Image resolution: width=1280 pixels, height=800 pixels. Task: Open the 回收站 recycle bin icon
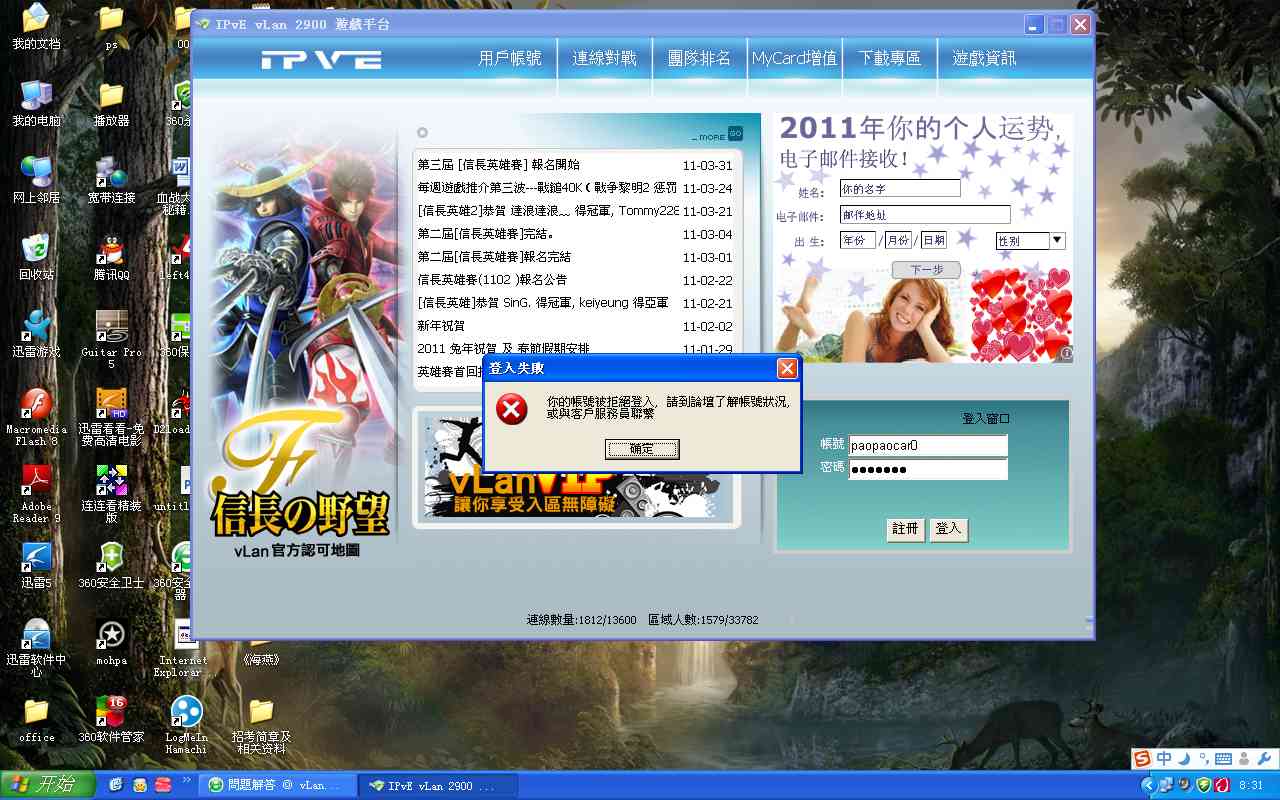pos(36,257)
